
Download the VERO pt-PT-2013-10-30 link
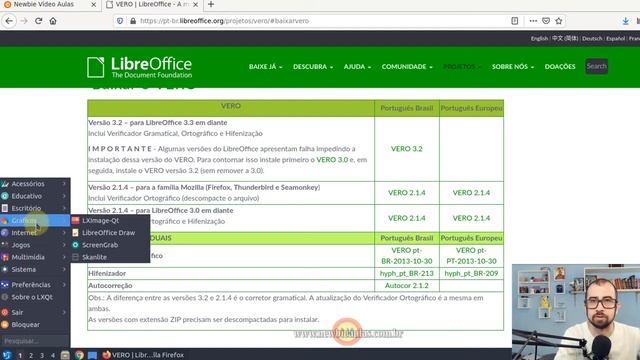coord(471,256)
